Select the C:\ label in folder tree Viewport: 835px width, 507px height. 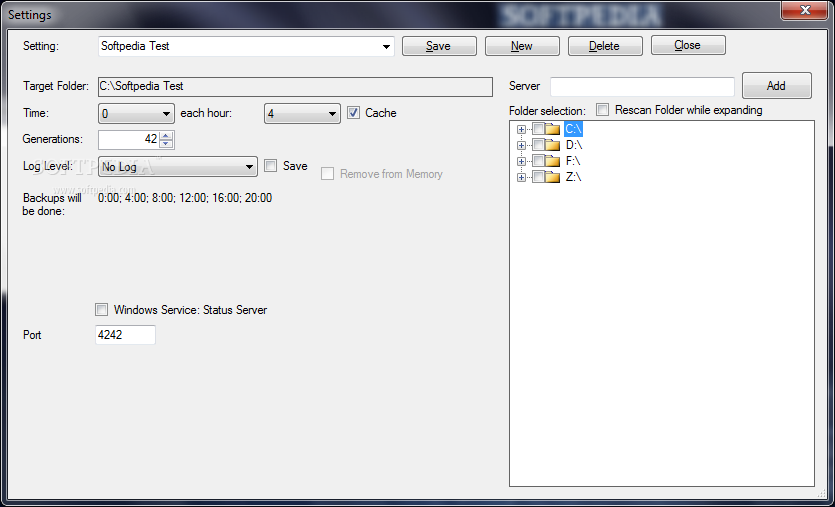pos(573,129)
